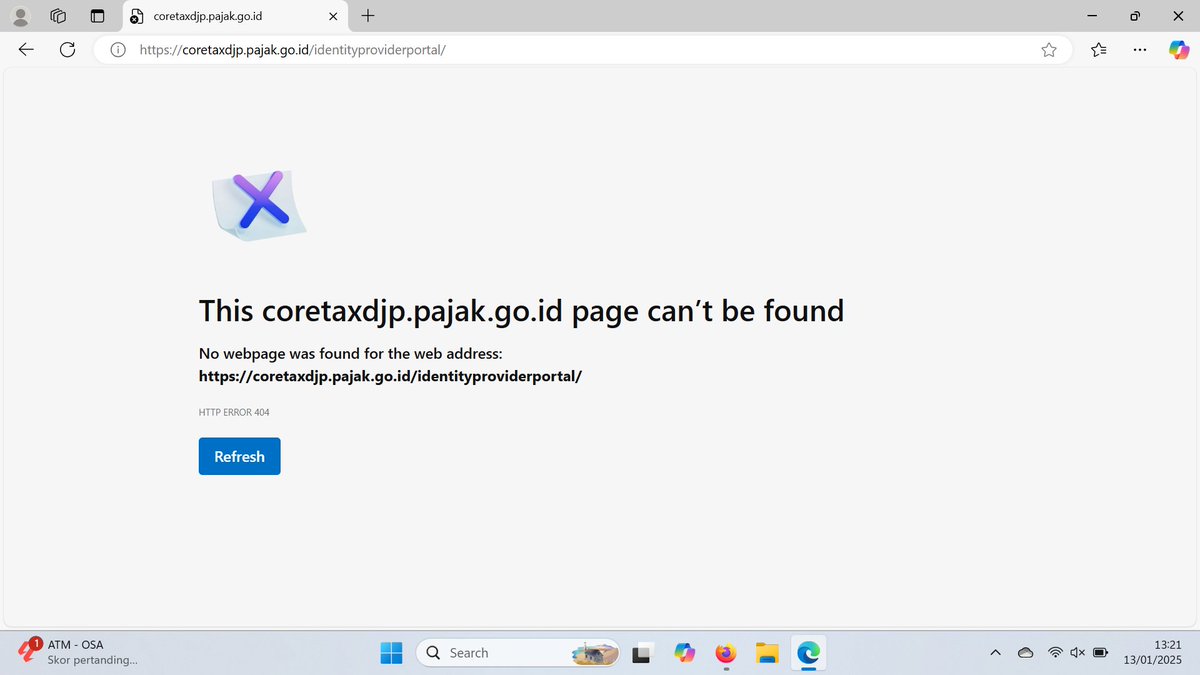Open the ATM - OSA score widget
1200x675 pixels.
76,652
